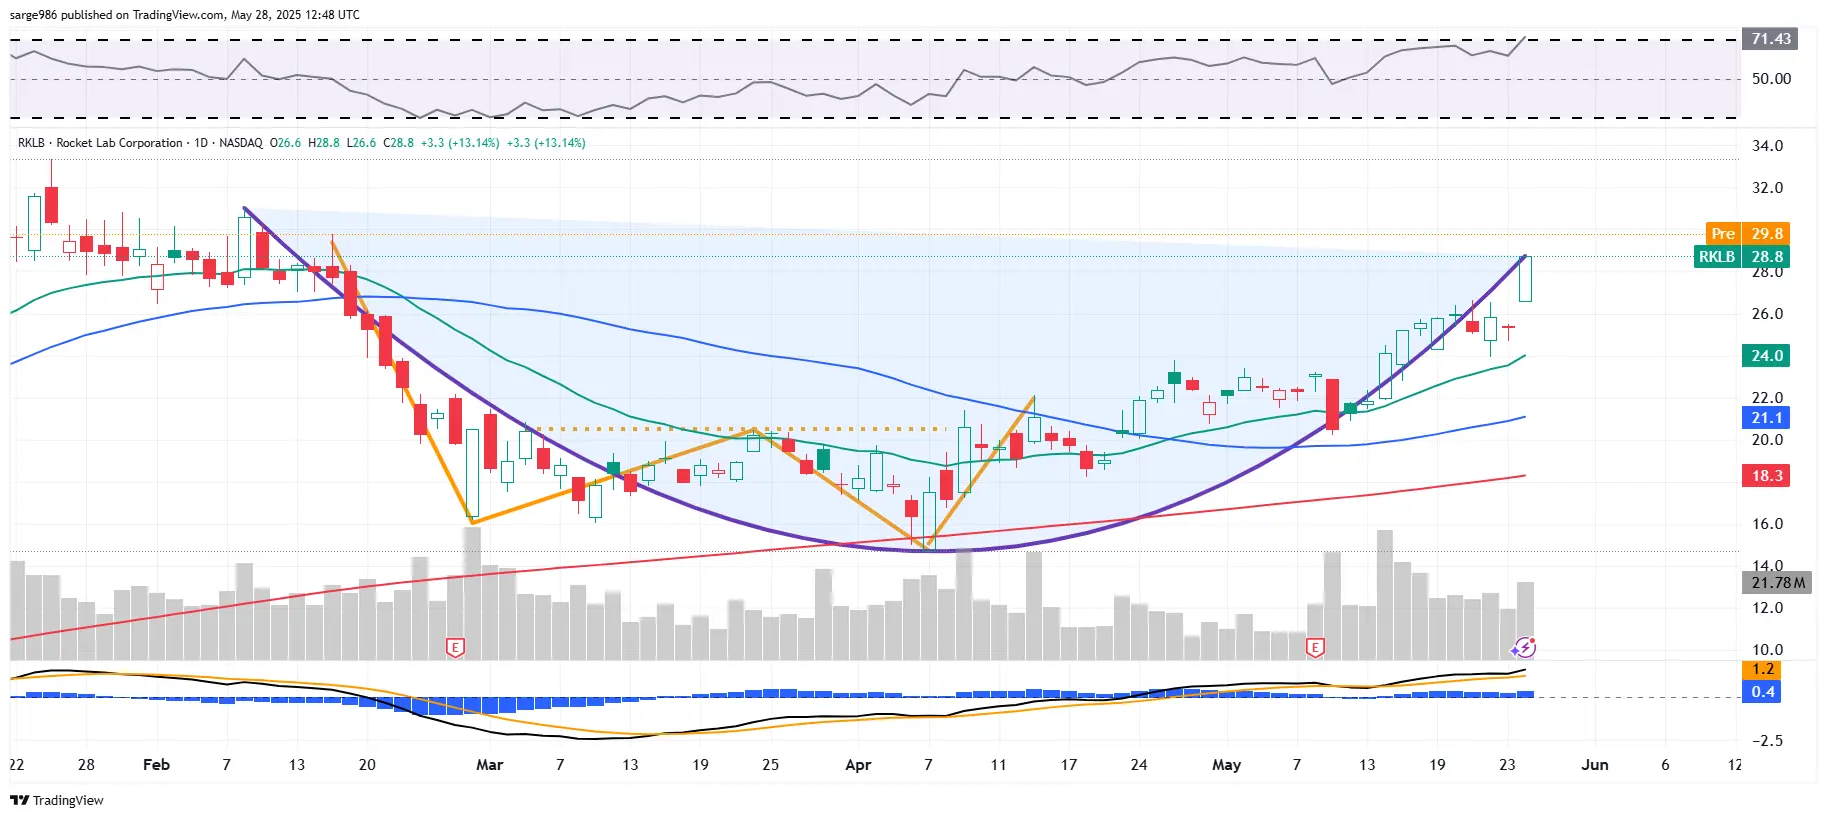Viewport: 1827px width, 818px height.
Task: Select the orange Pre 29.8 price label
Action: [1746, 233]
